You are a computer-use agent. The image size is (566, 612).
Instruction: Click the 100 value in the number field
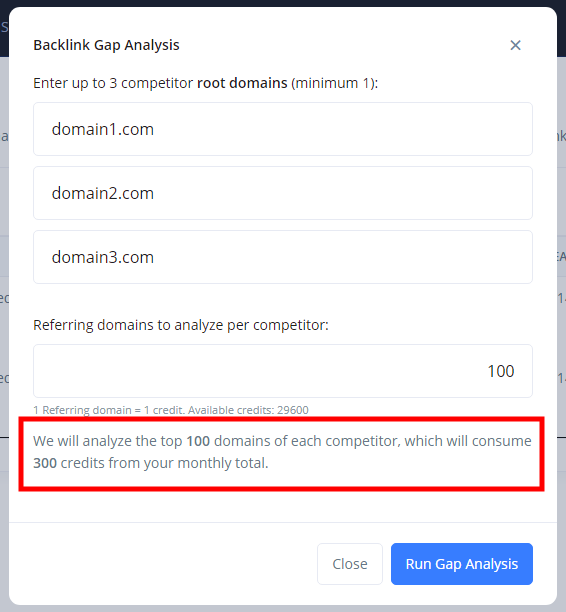(501, 371)
